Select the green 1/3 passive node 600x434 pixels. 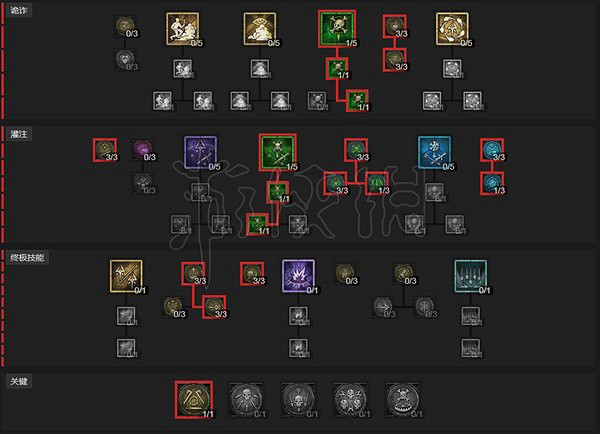click(x=377, y=183)
